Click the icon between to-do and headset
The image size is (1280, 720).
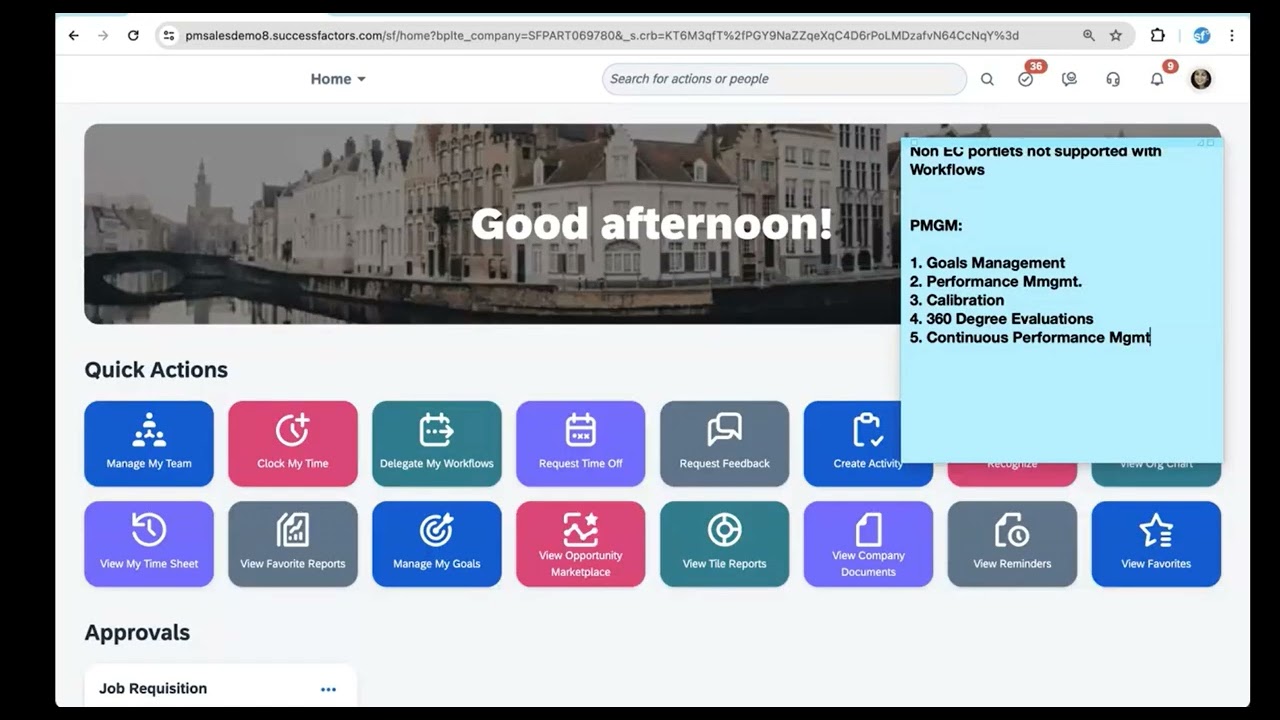click(1069, 79)
